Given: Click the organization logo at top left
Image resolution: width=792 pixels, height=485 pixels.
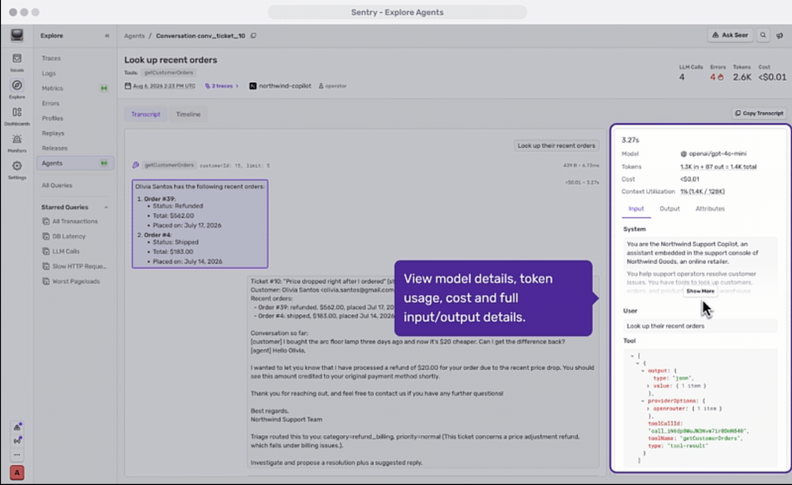Looking at the screenshot, I should click(x=17, y=35).
